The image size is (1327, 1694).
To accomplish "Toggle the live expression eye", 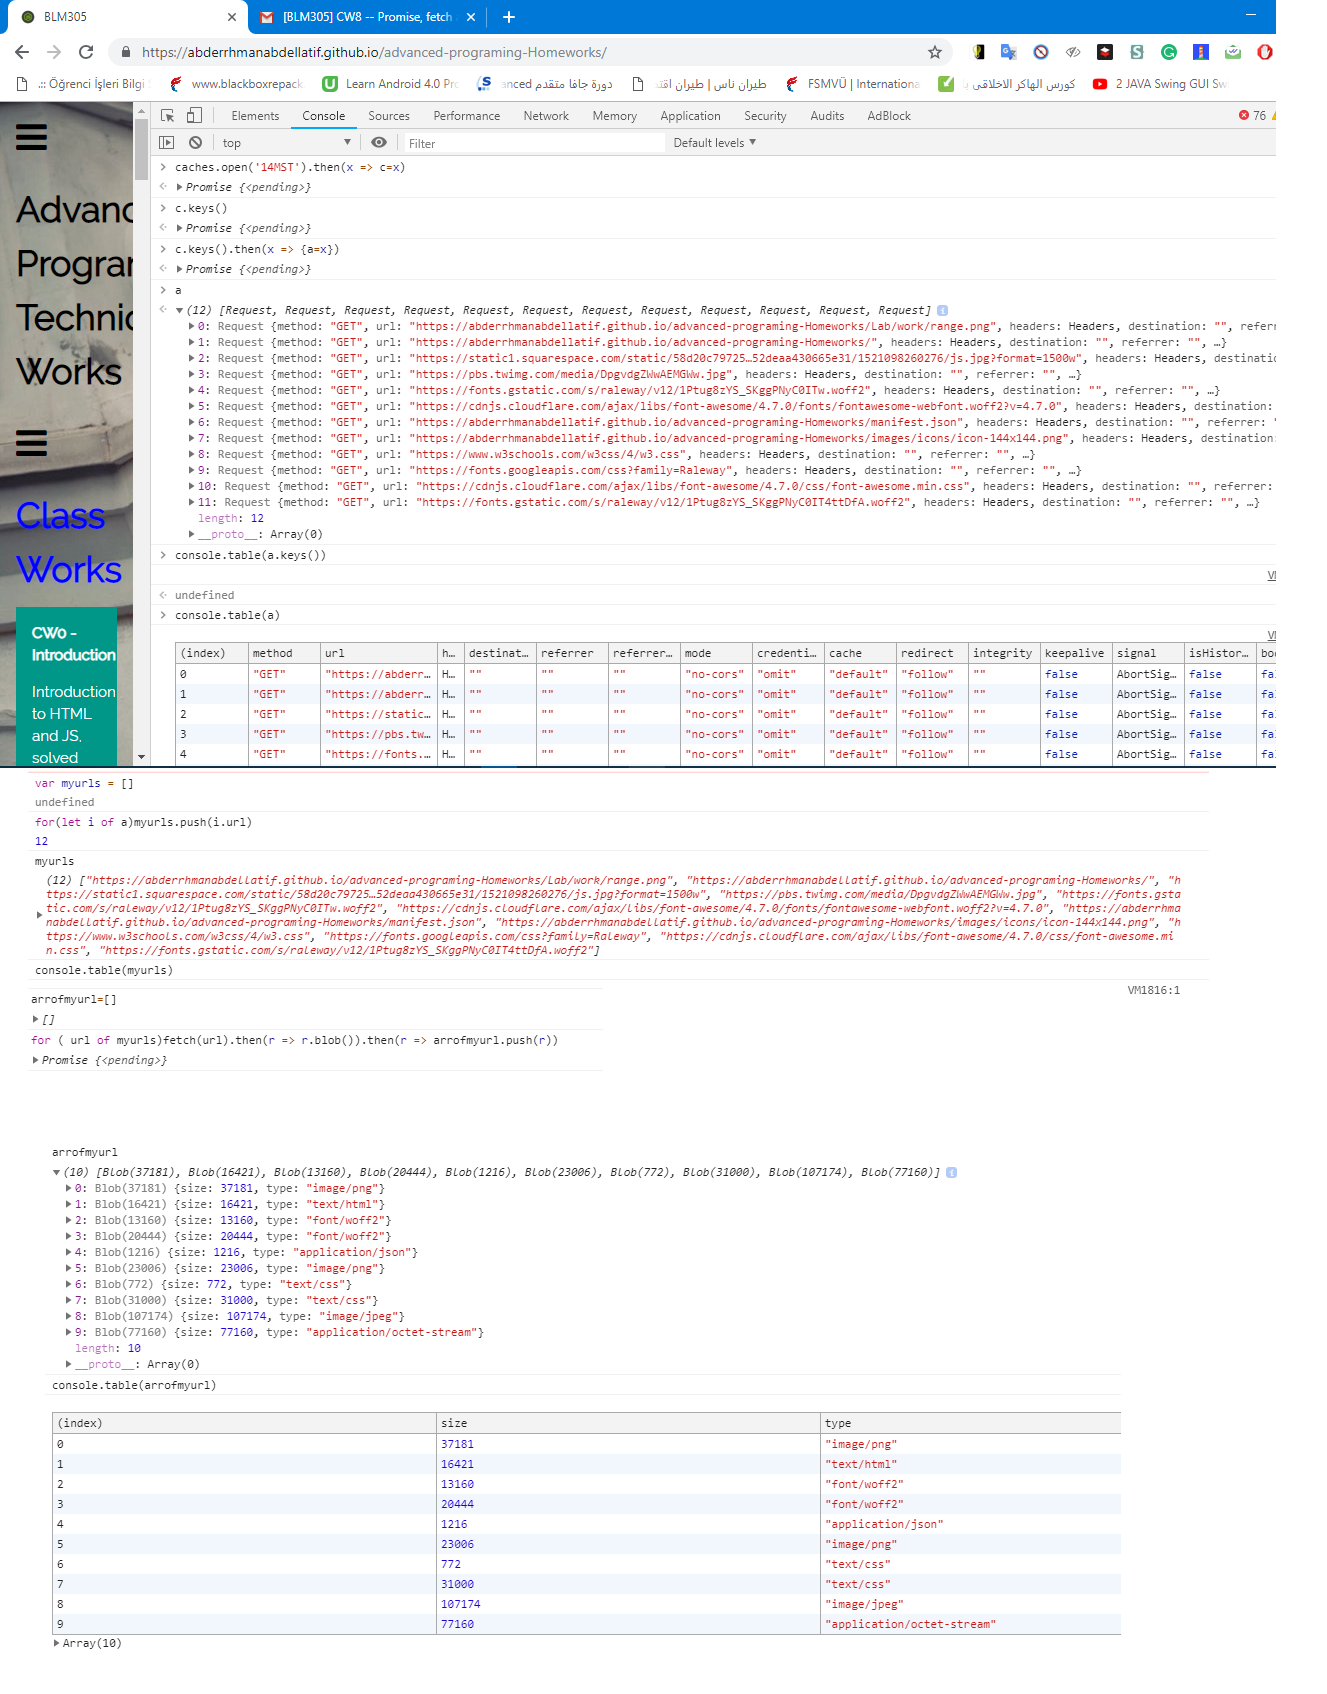I will click(x=379, y=143).
